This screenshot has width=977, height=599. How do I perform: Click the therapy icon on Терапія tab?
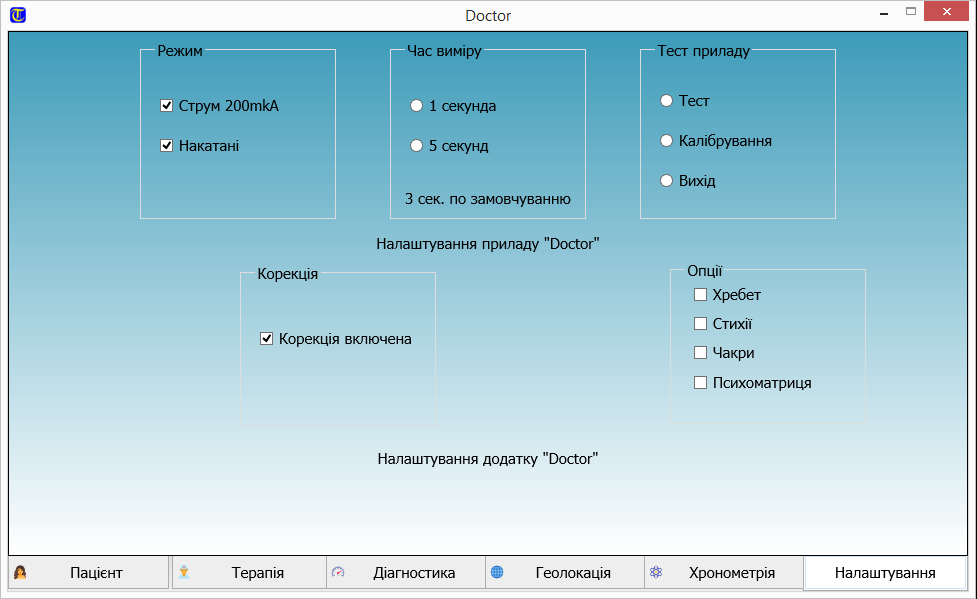click(x=184, y=573)
